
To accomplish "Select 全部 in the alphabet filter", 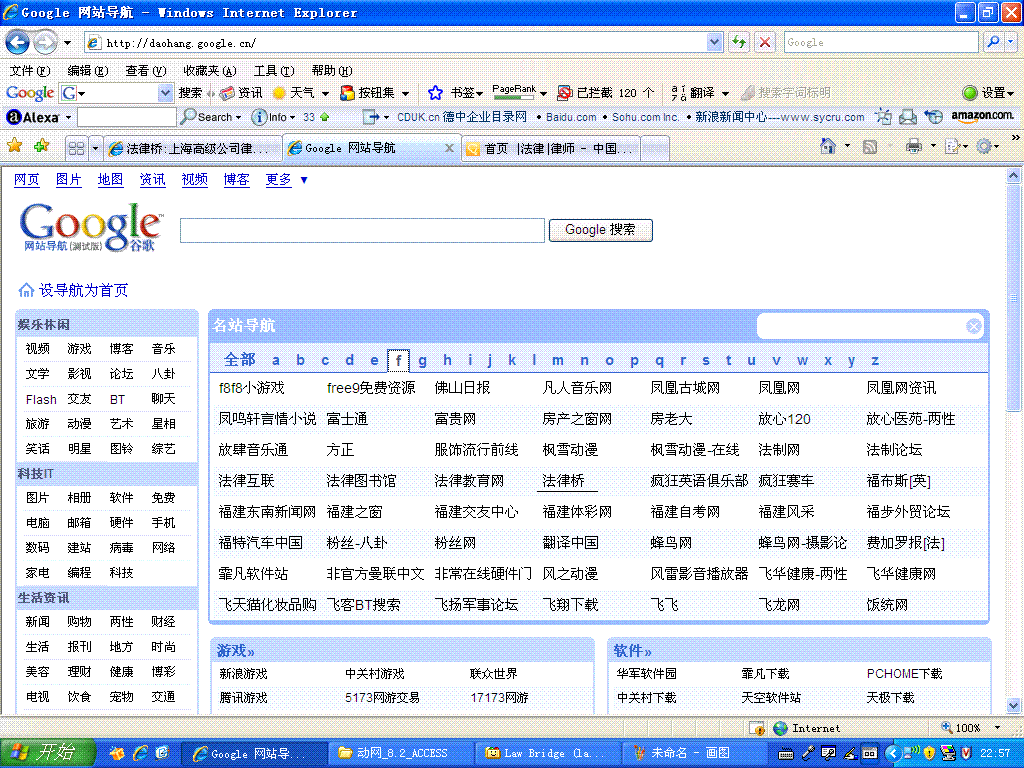I will point(240,360).
